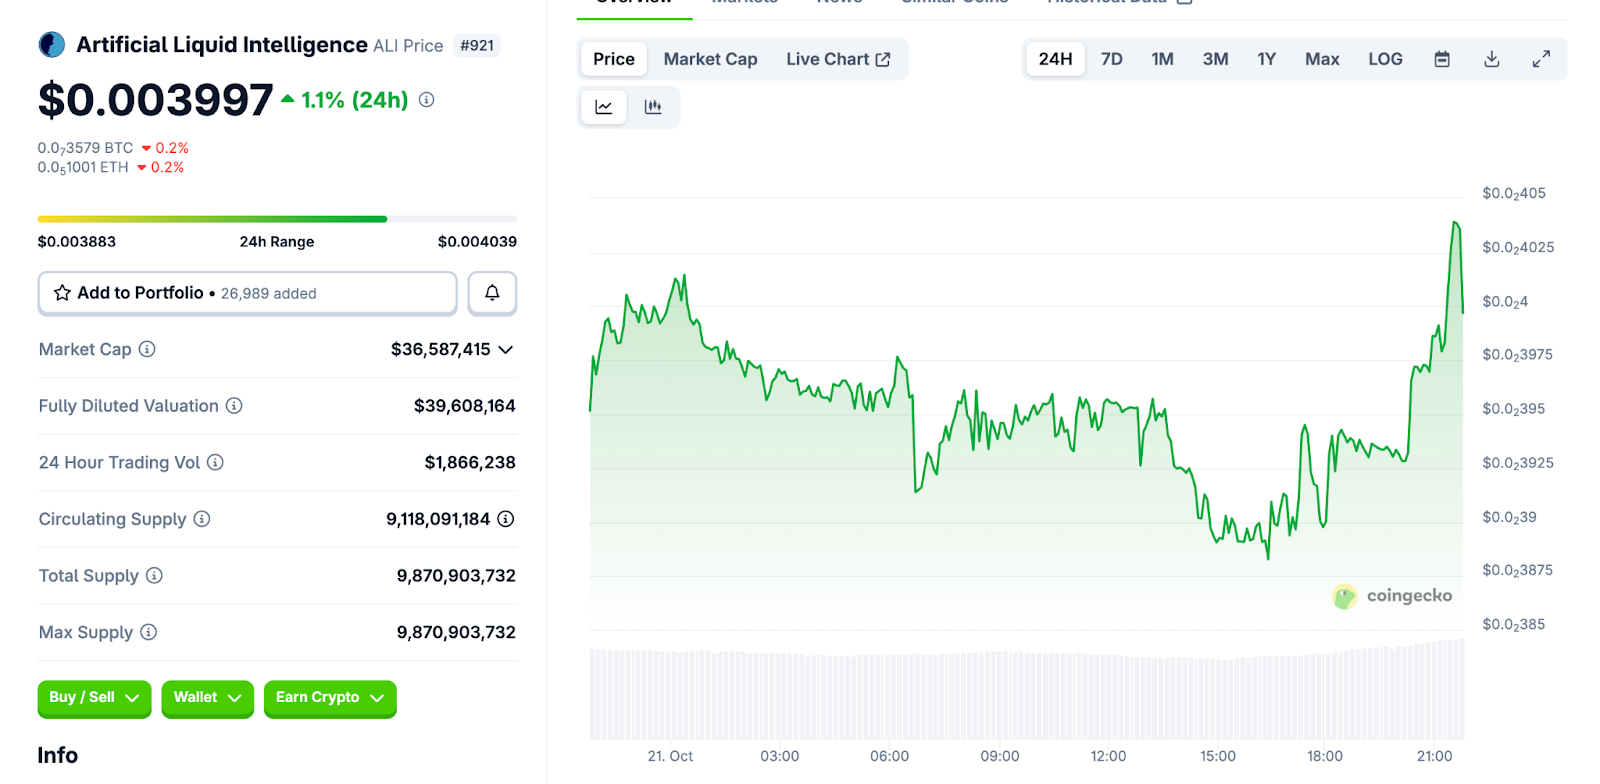The image size is (1600, 784).
Task: Click info icon next to Market Cap
Action: click(147, 349)
